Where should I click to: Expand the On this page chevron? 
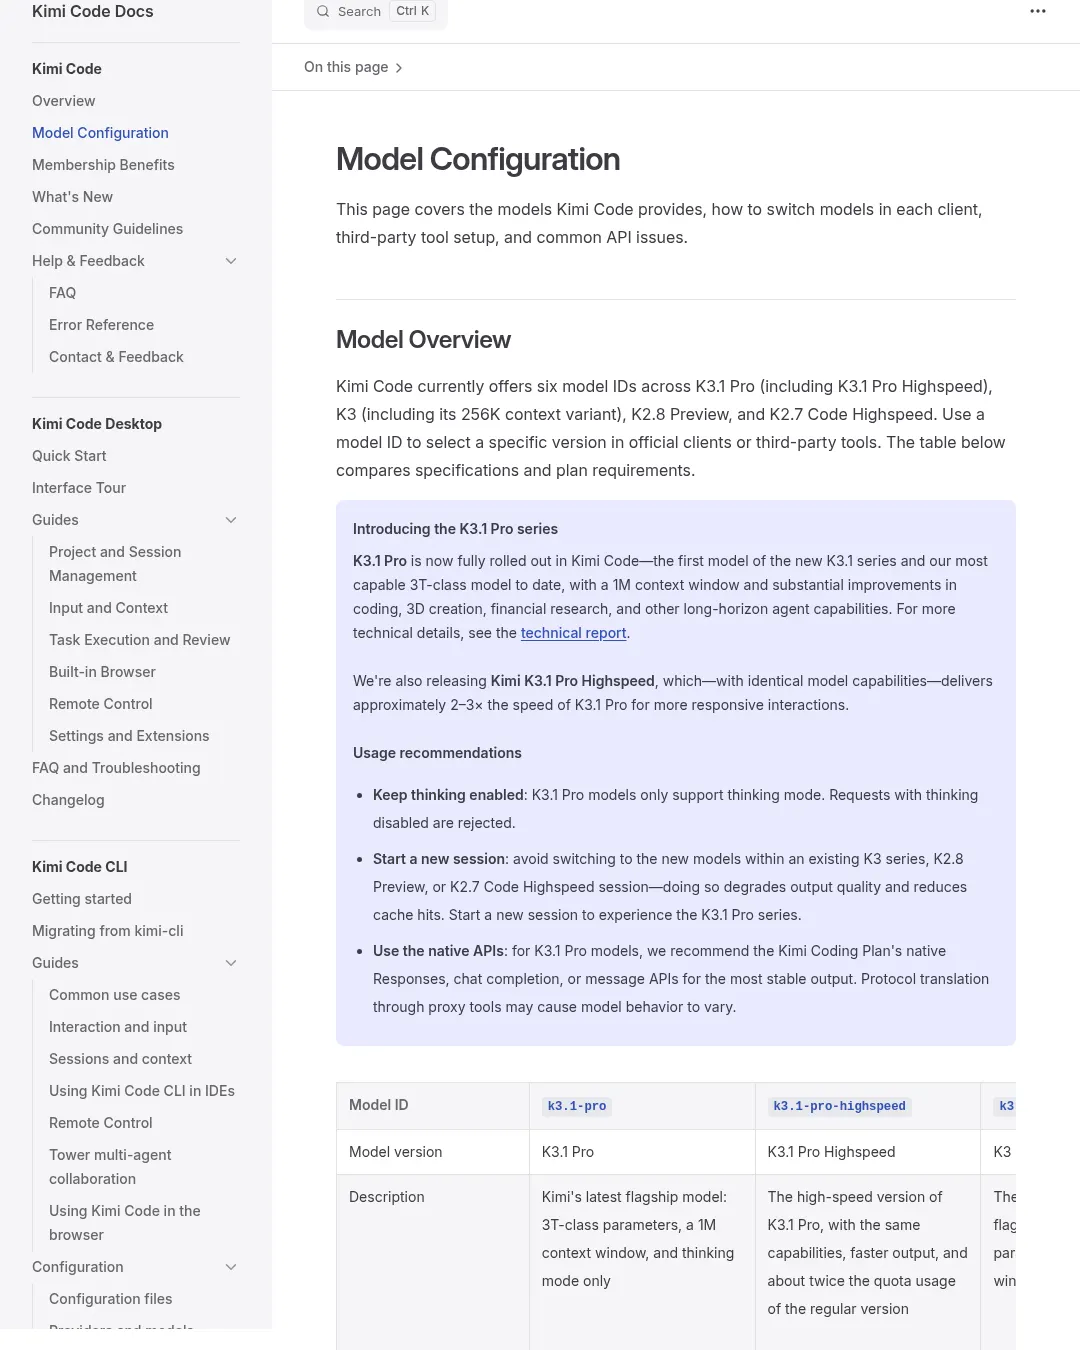tap(399, 68)
